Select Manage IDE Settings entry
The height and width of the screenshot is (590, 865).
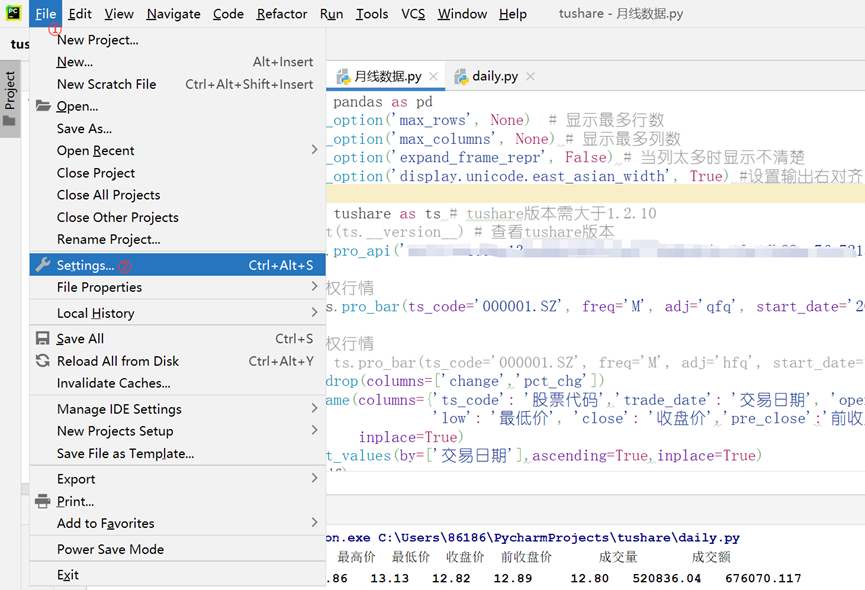[x=177, y=409]
